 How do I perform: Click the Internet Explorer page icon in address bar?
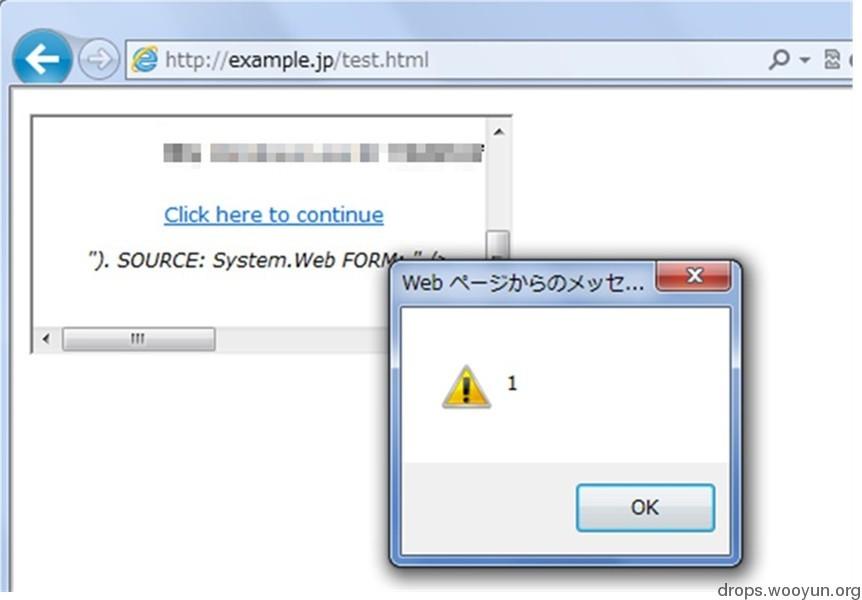click(x=145, y=59)
